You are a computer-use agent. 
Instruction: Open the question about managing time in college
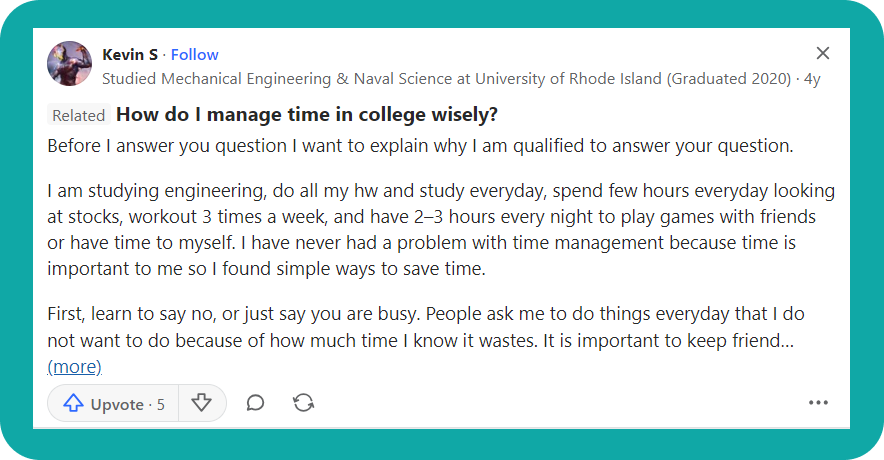307,114
